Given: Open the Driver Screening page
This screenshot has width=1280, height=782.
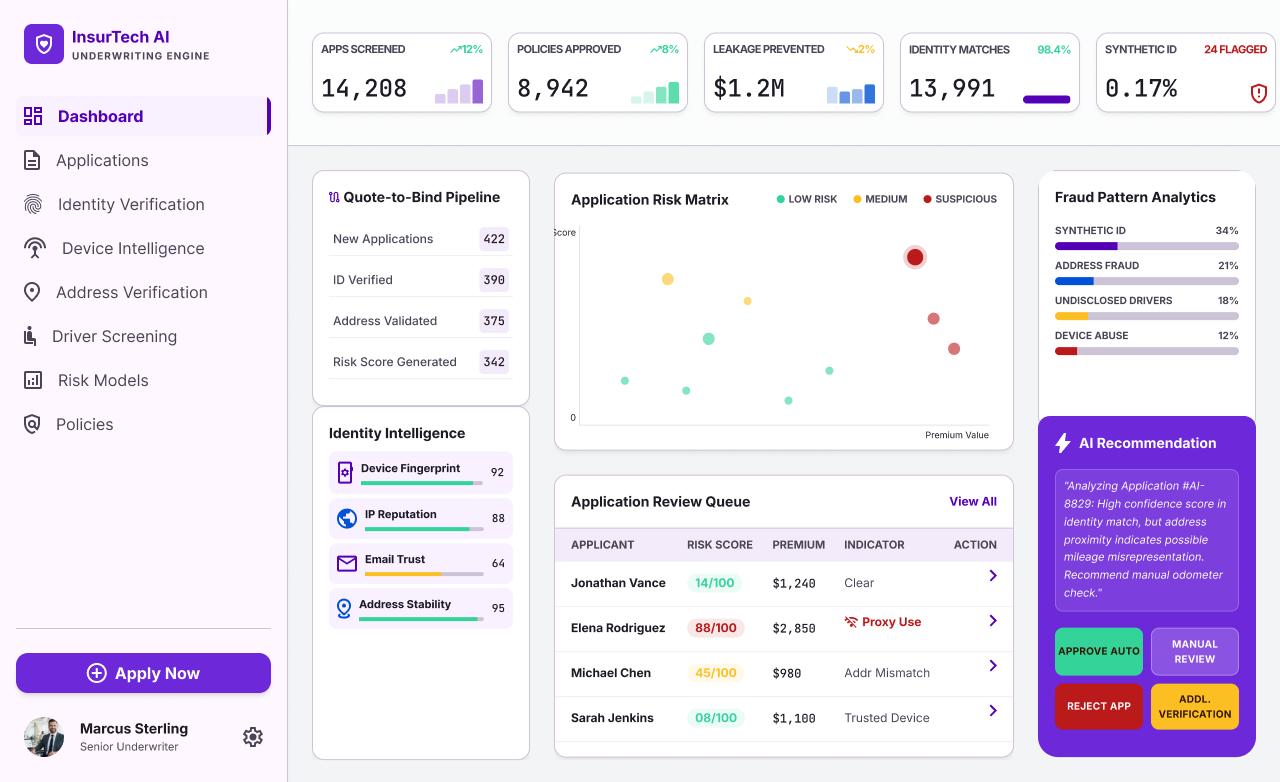Looking at the screenshot, I should (143, 336).
